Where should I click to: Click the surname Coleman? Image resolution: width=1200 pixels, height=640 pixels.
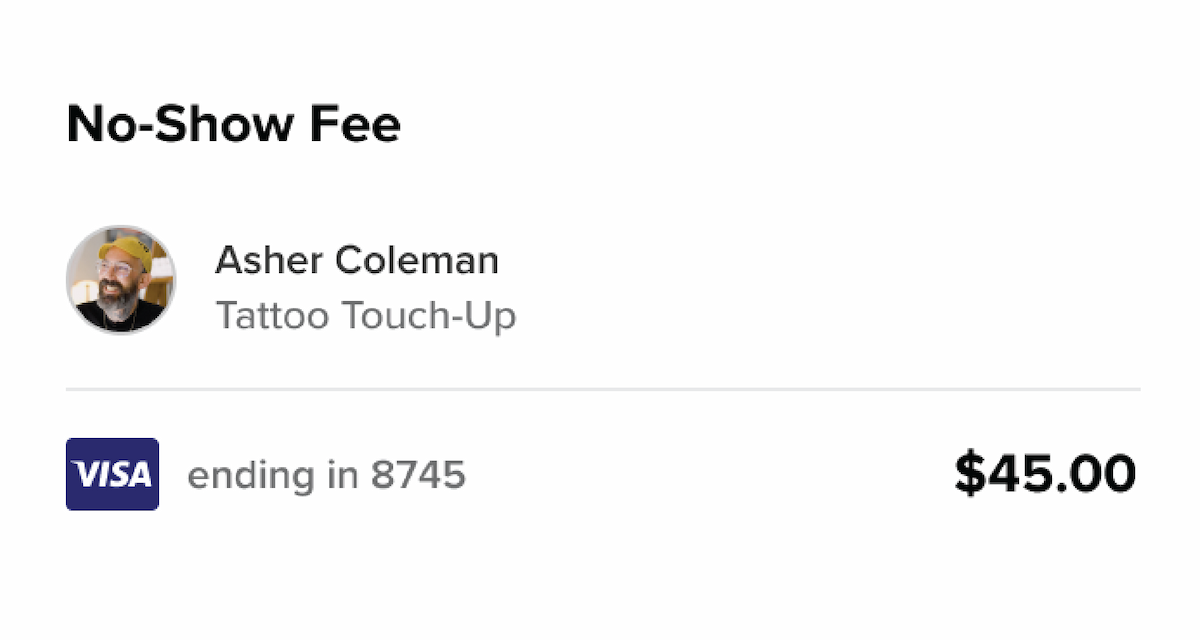(x=417, y=261)
